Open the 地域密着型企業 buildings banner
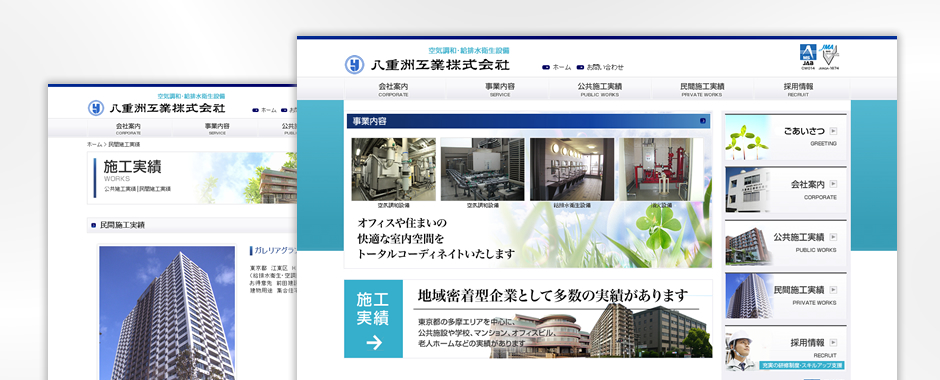 point(558,319)
